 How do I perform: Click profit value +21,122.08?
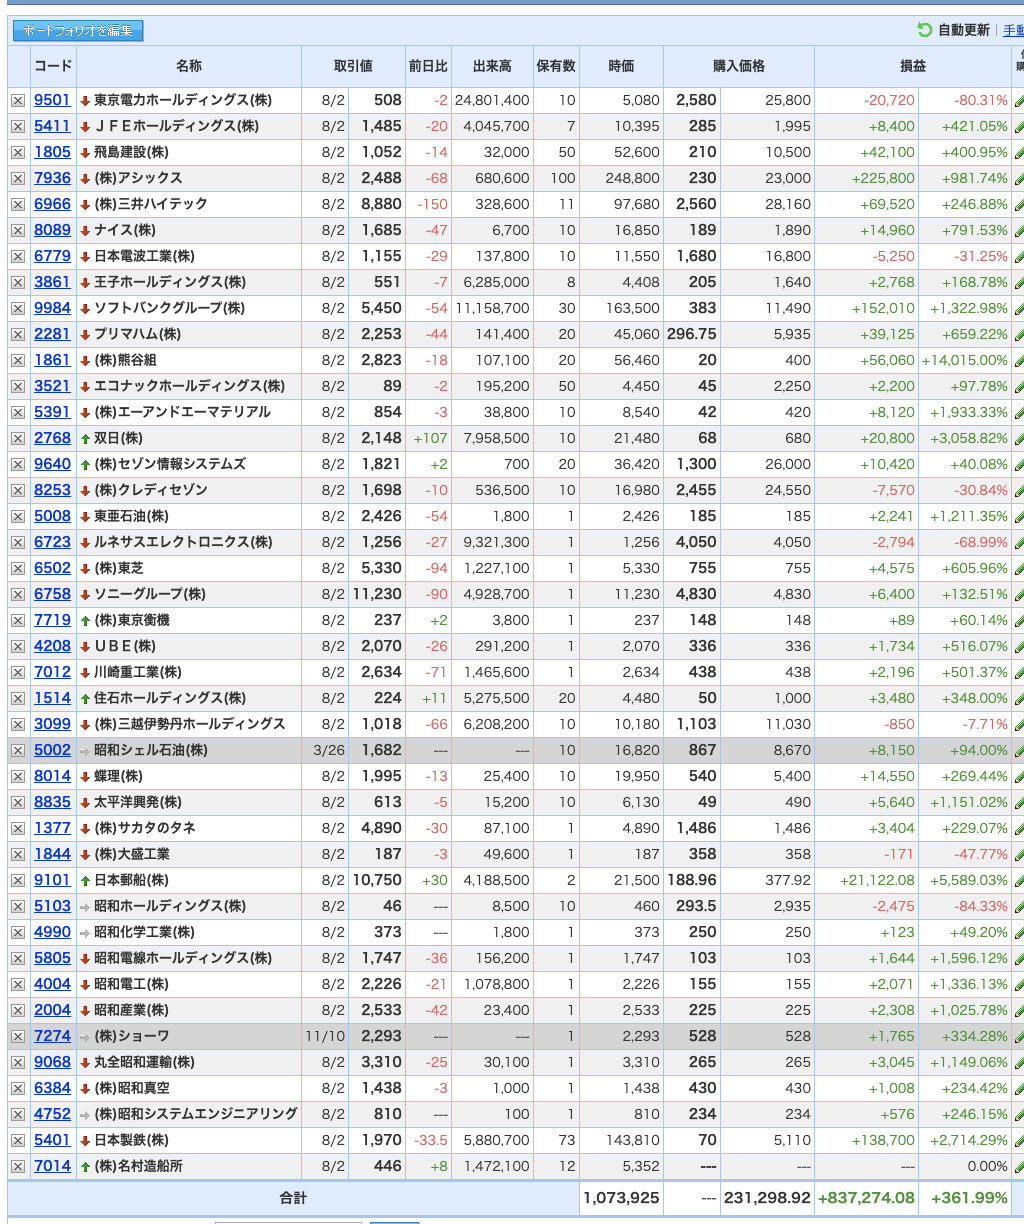point(877,880)
